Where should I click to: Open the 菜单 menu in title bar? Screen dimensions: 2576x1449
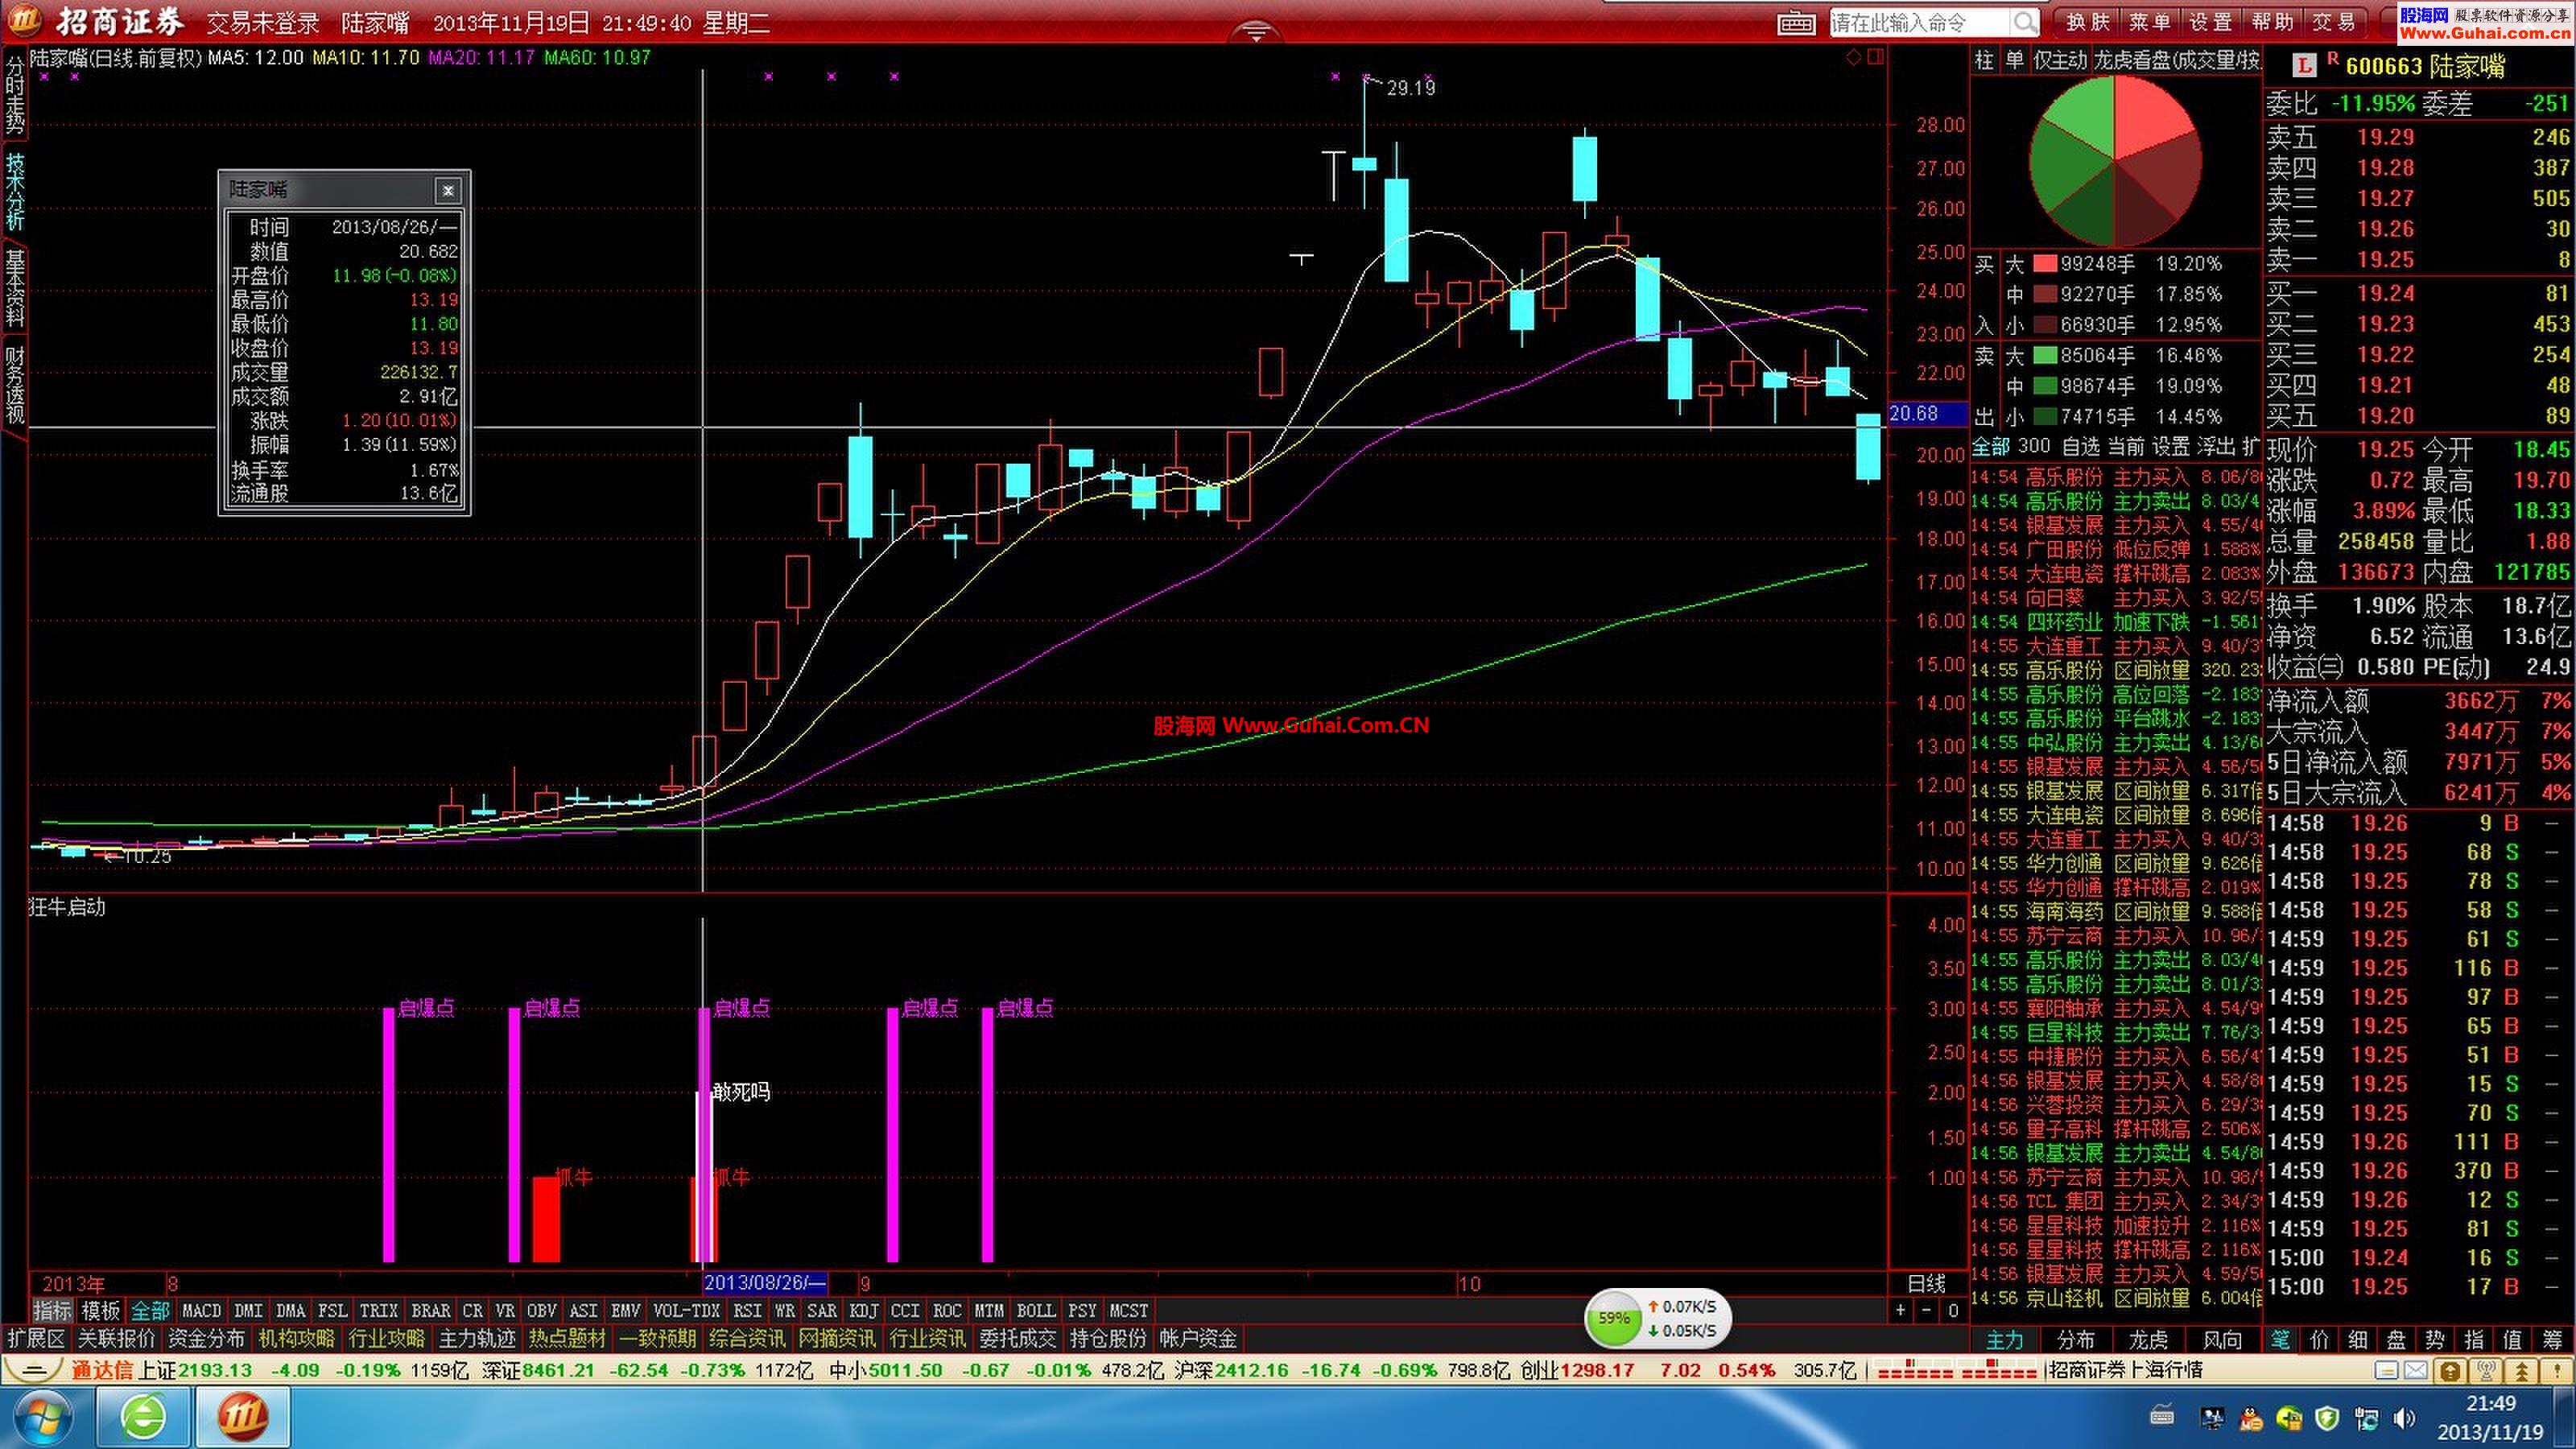[x=2149, y=22]
